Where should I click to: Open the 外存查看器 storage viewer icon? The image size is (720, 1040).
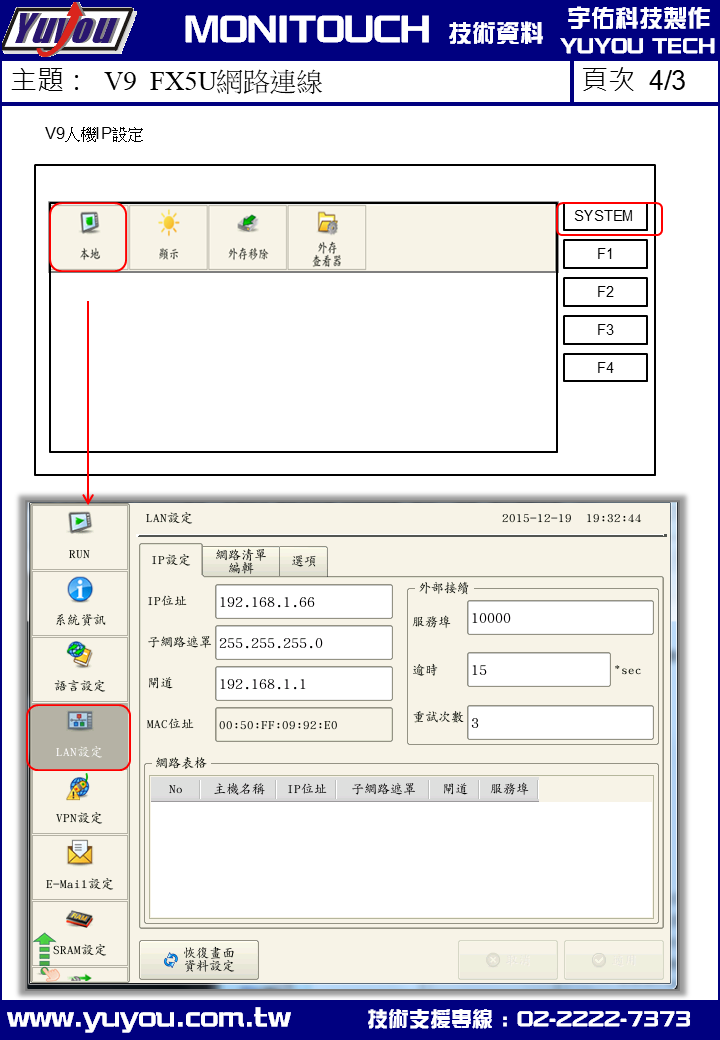[x=327, y=237]
